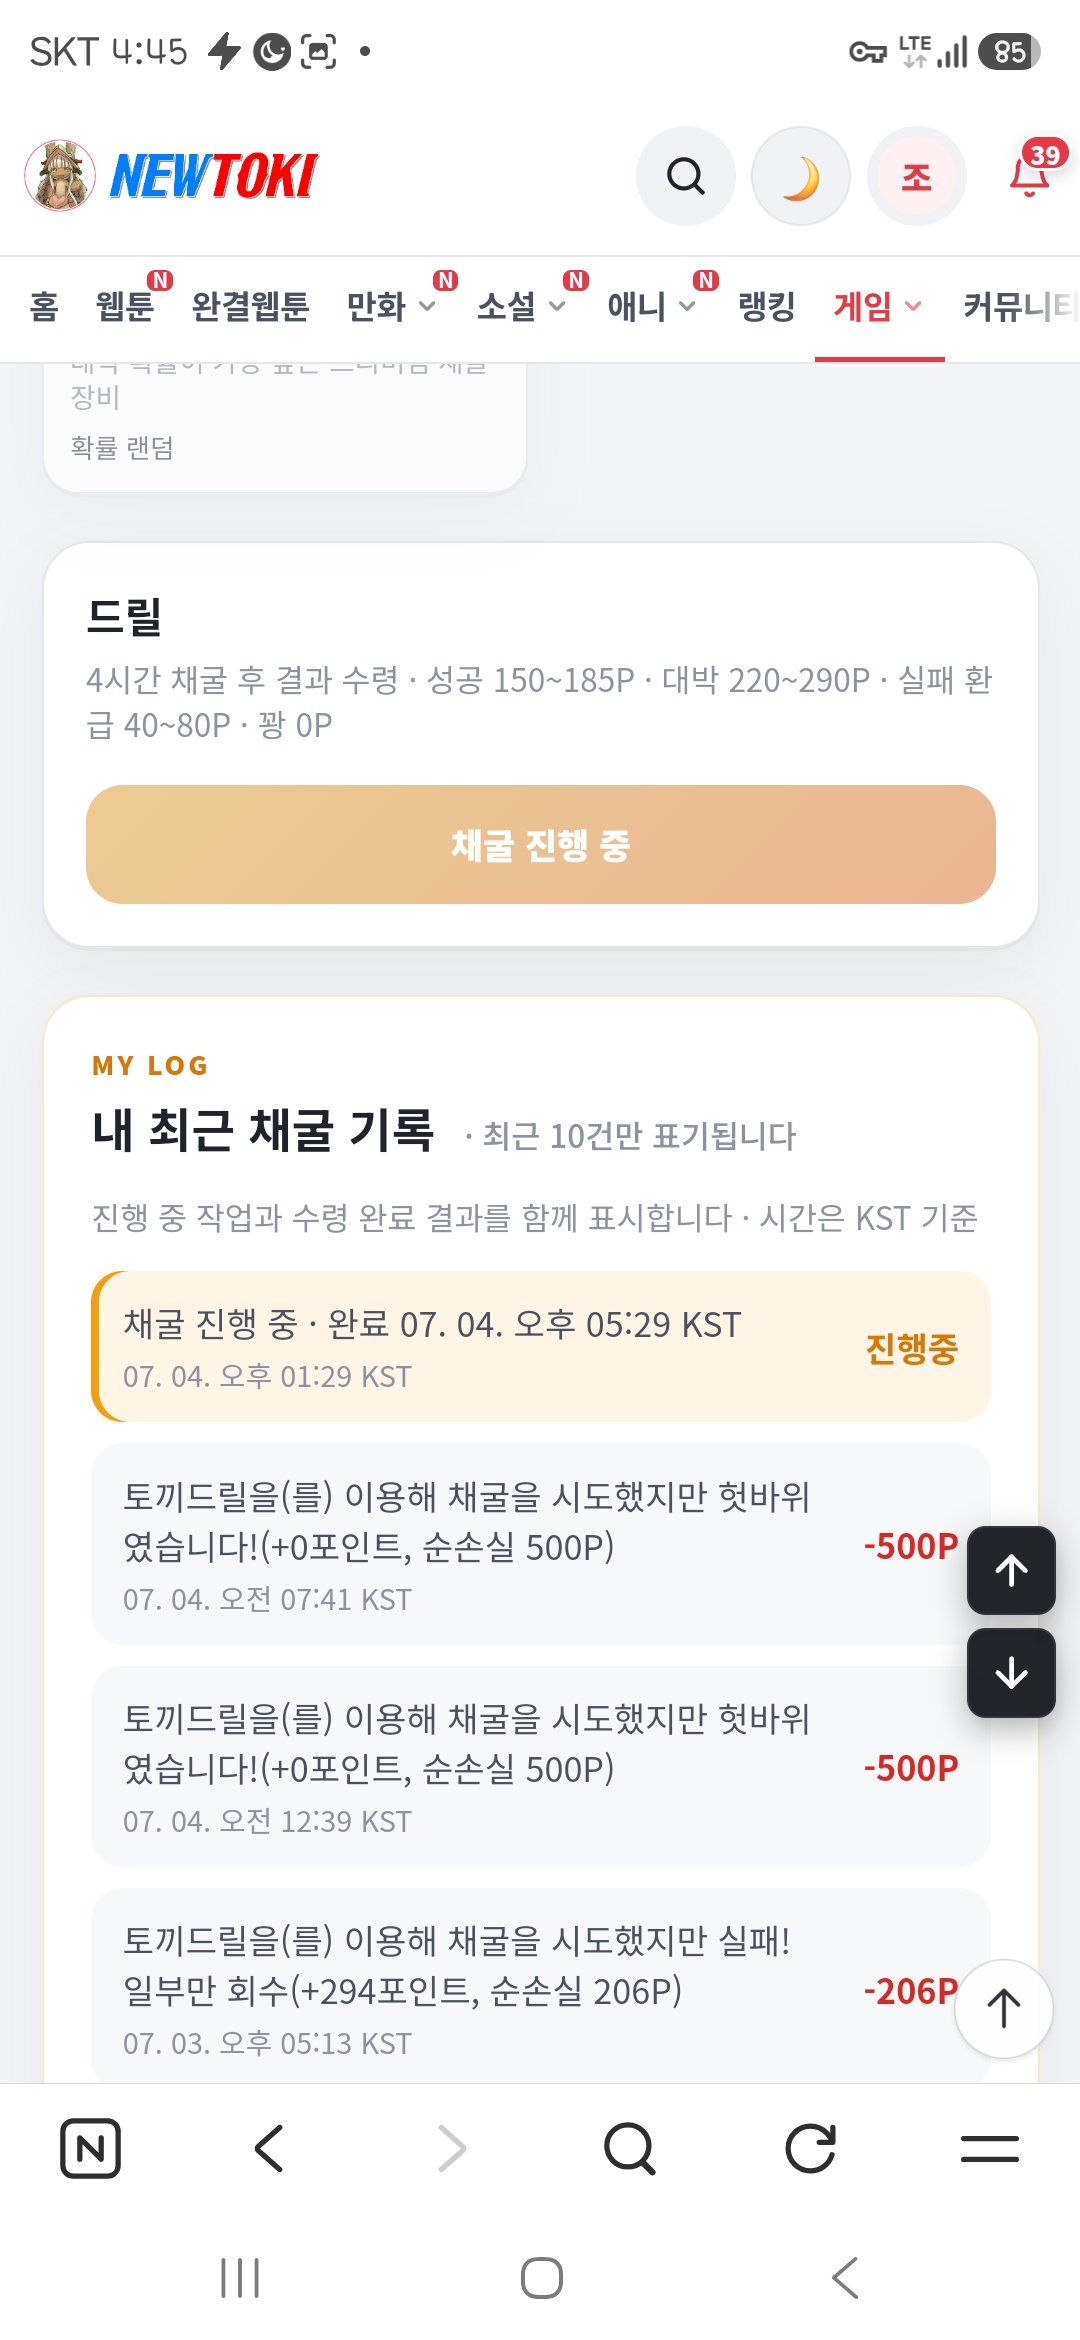Tap the round white scroll-up button

1004,2008
